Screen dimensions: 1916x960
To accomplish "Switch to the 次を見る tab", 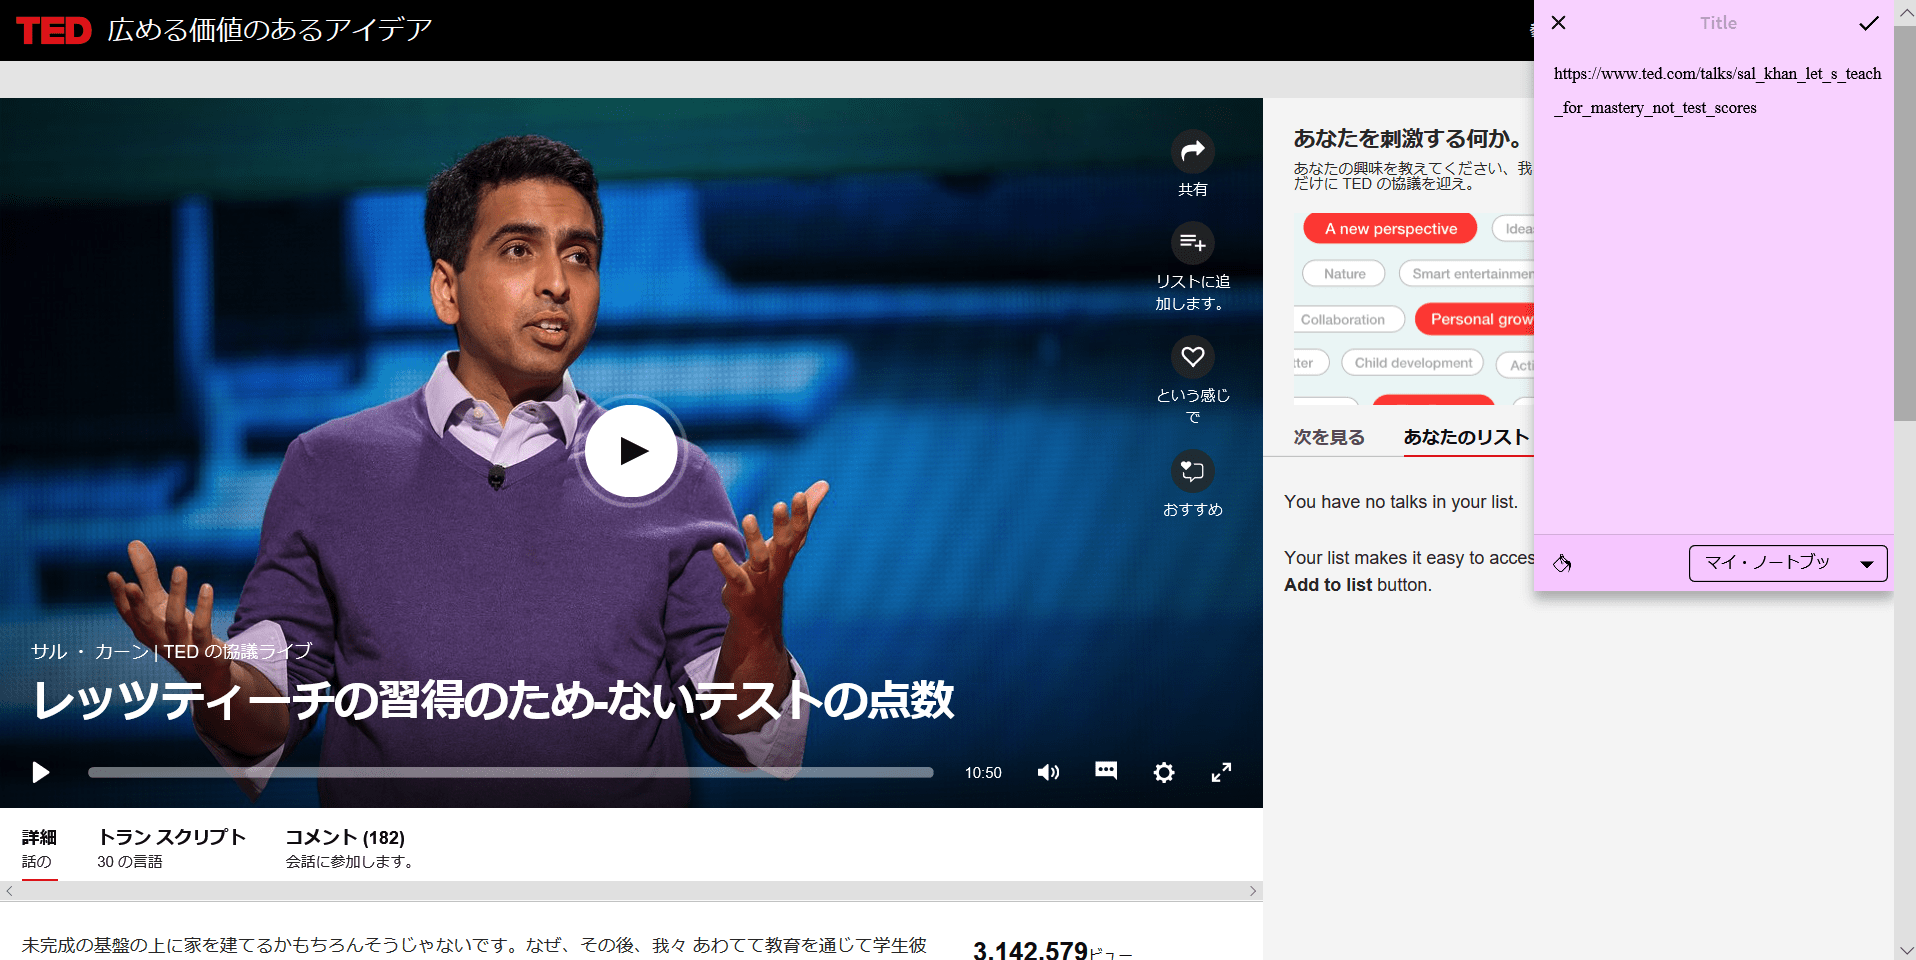I will (1329, 437).
